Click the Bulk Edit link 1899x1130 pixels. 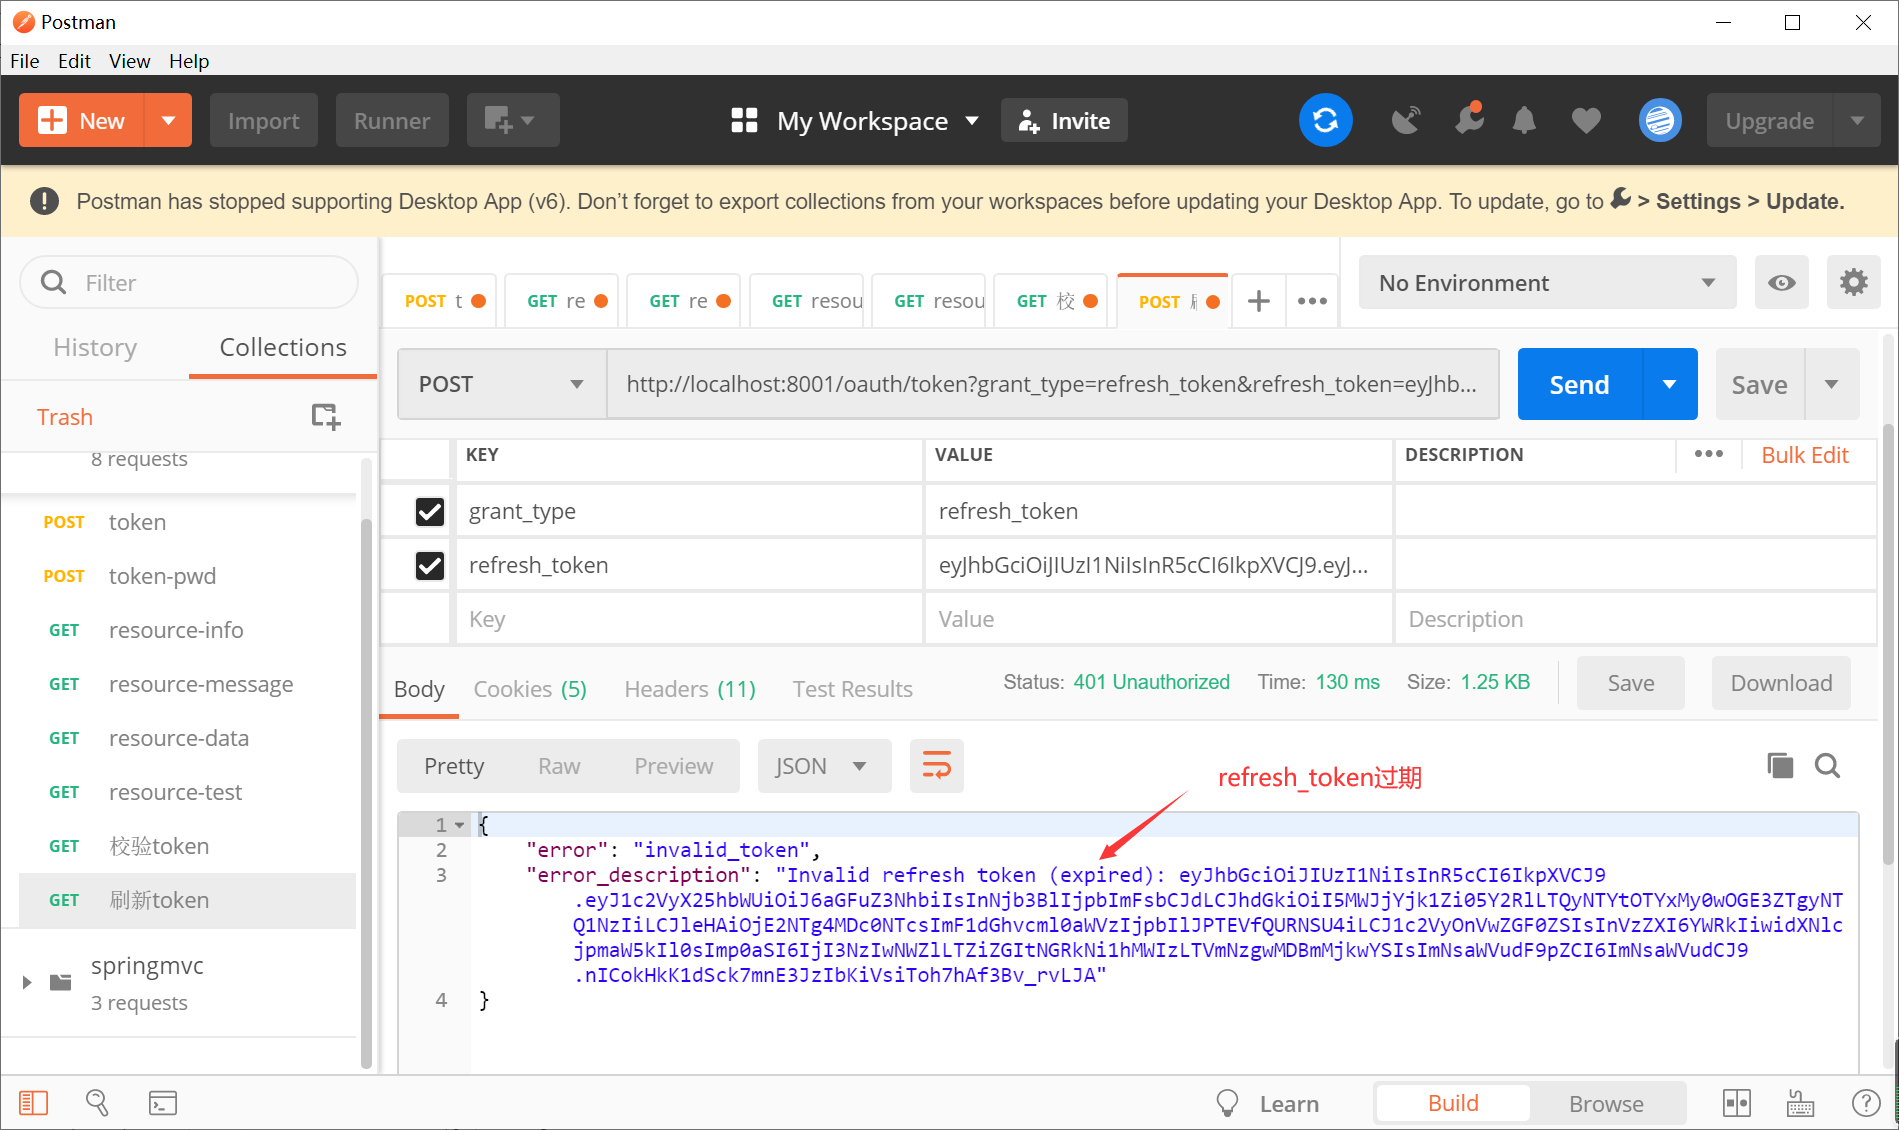pyautogui.click(x=1805, y=455)
